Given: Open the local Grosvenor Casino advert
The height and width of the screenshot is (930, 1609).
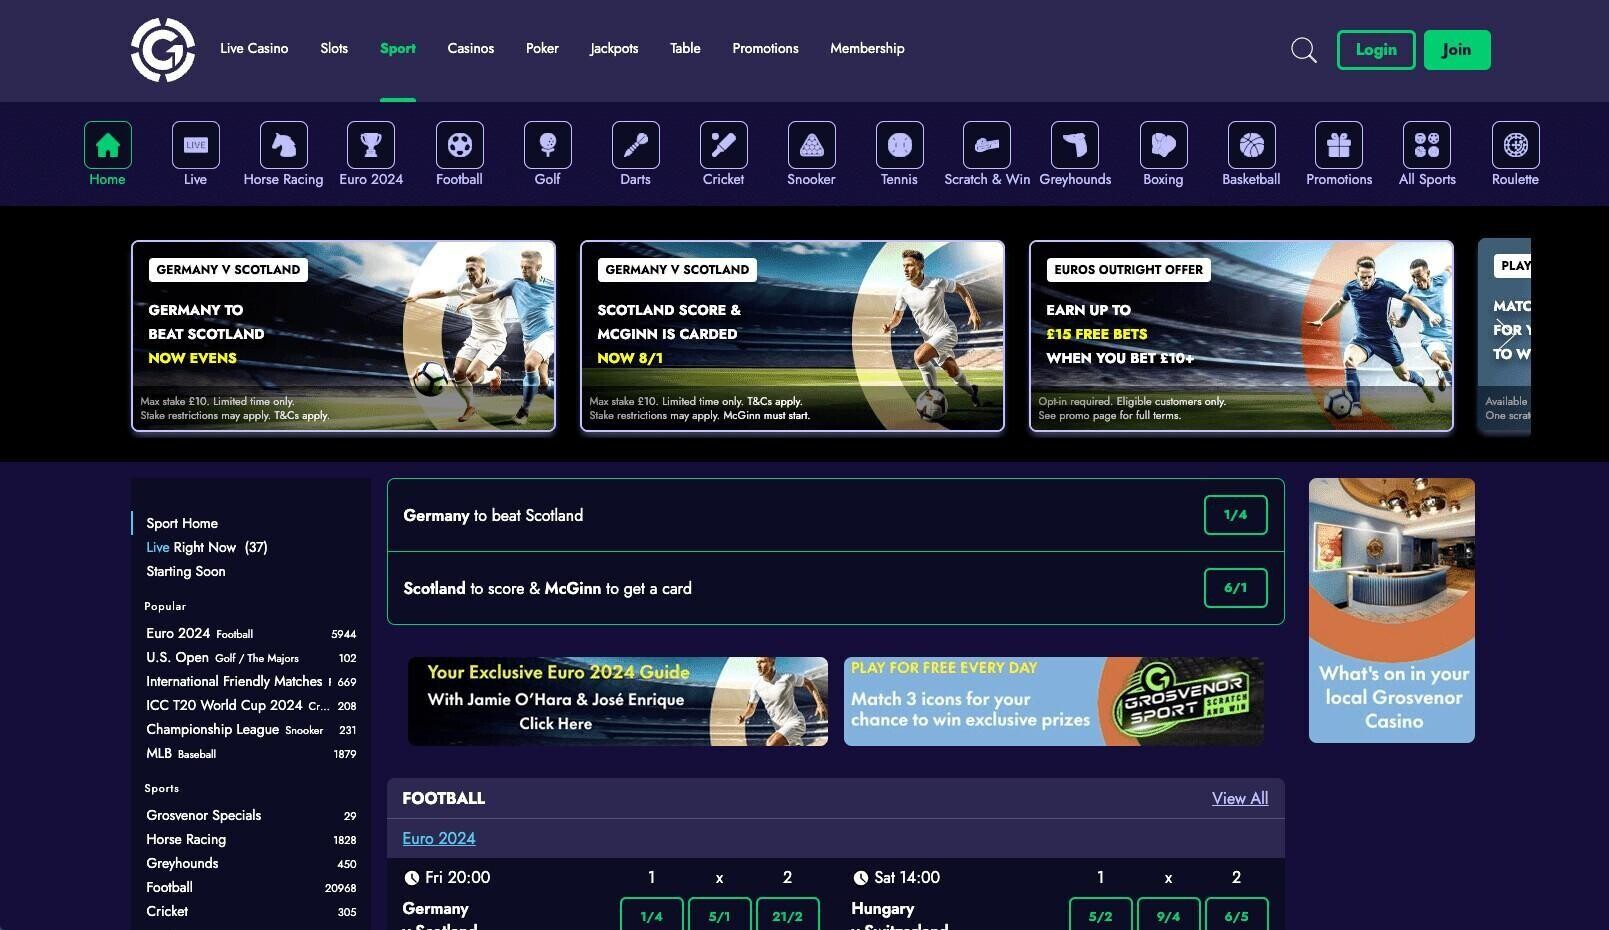Looking at the screenshot, I should tap(1392, 610).
